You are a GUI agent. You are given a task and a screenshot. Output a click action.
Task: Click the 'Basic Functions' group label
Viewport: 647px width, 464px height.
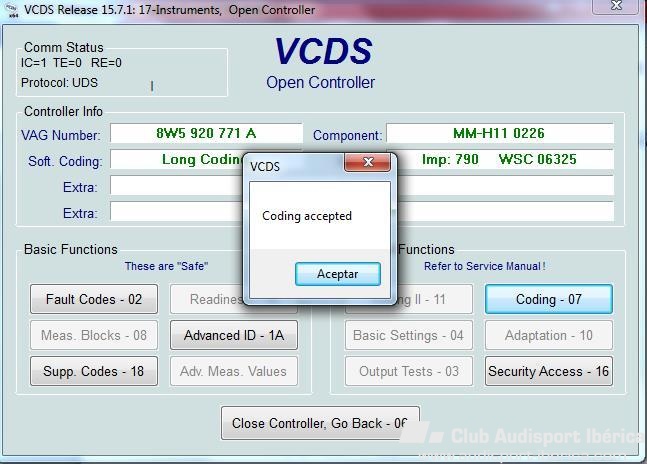coord(71,249)
